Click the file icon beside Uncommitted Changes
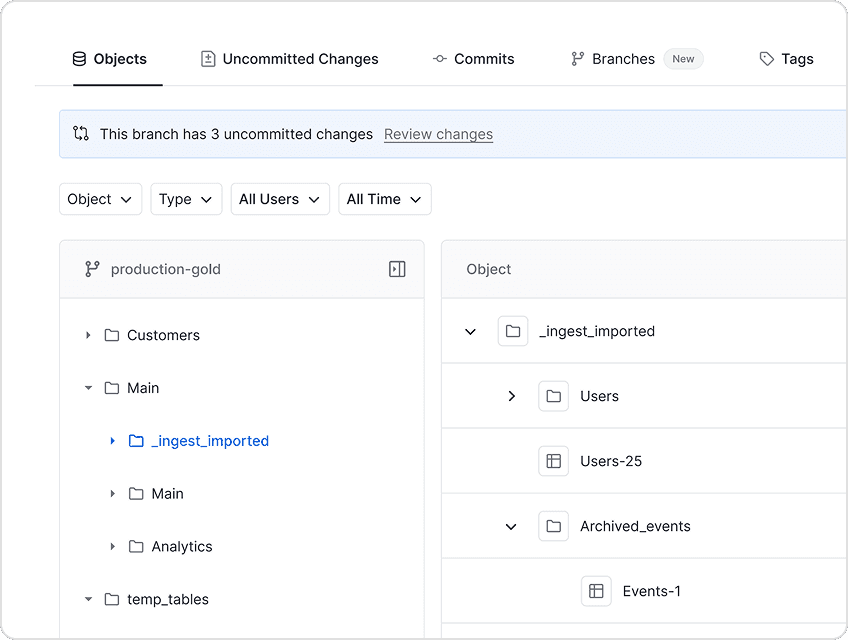Screen dimensions: 848x640 [207, 58]
